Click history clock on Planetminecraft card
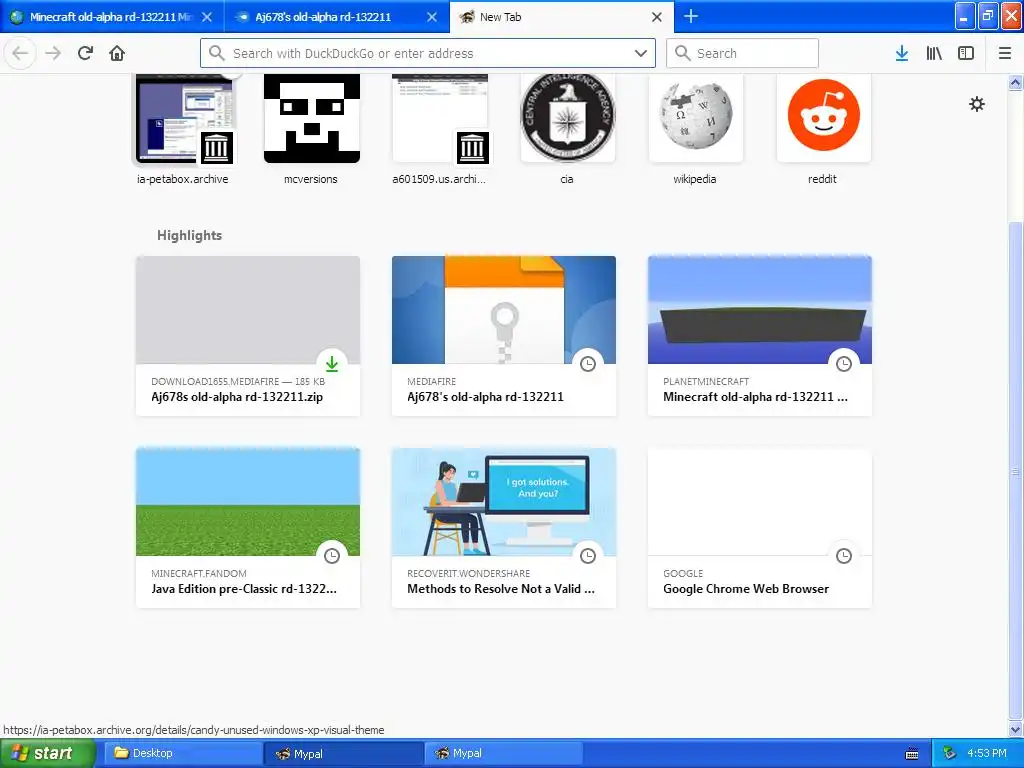1024x768 pixels. click(x=844, y=364)
